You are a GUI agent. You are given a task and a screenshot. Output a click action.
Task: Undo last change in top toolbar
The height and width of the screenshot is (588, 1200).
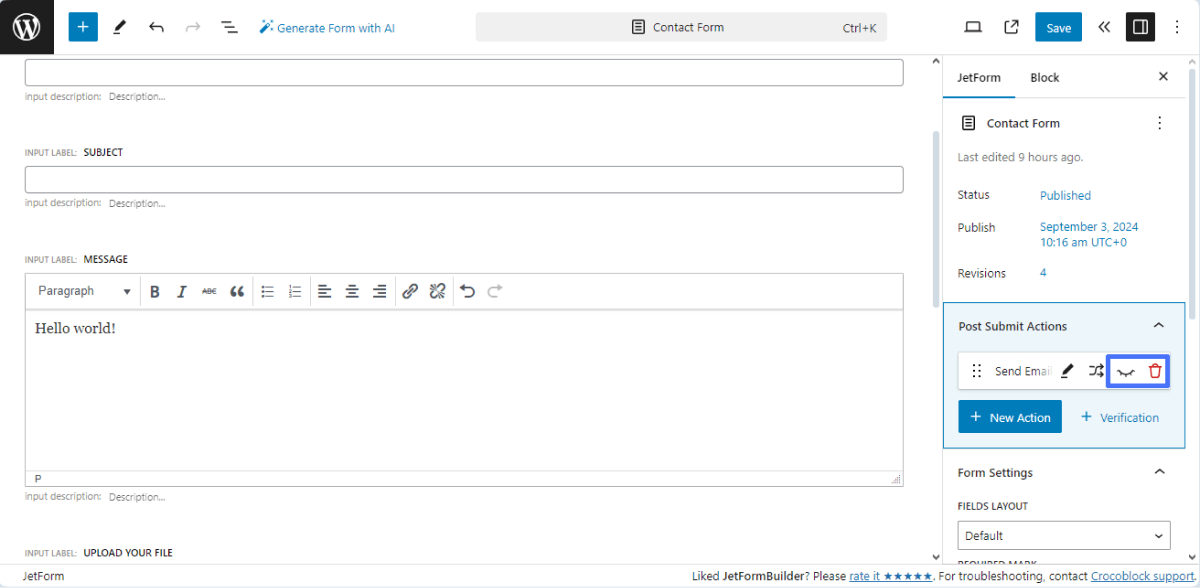pos(156,27)
